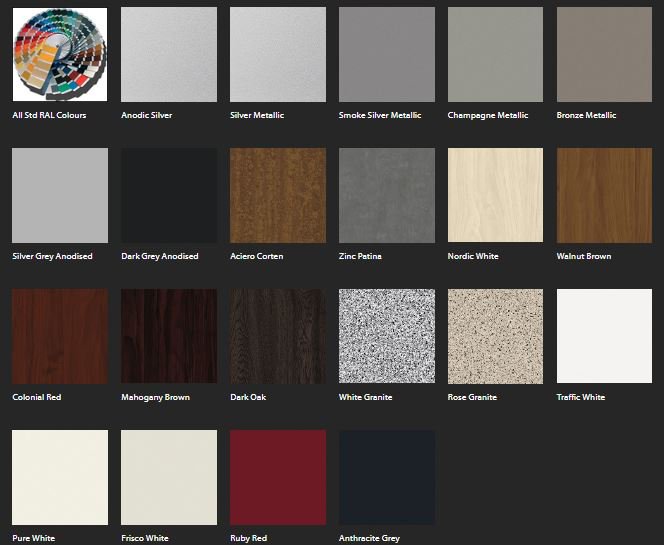Click the "Champagne Metallic" label
664x545 pixels.
(x=488, y=115)
